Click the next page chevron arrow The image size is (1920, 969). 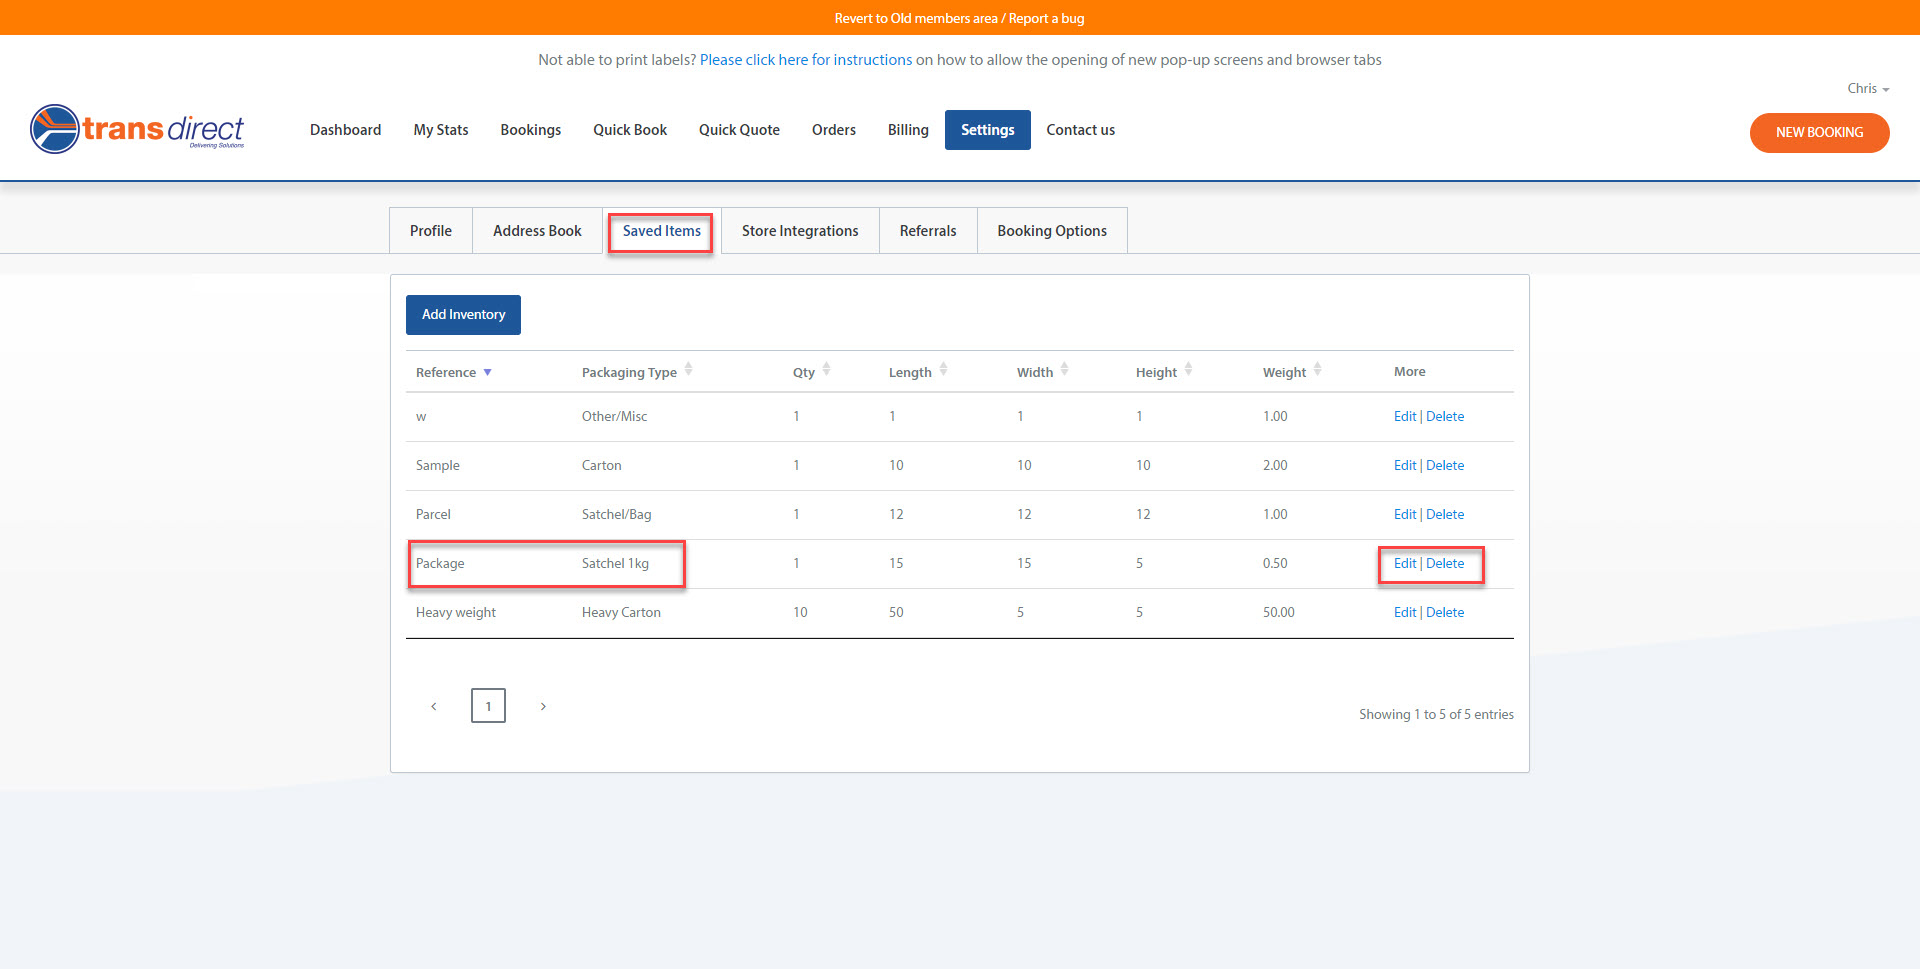point(543,705)
